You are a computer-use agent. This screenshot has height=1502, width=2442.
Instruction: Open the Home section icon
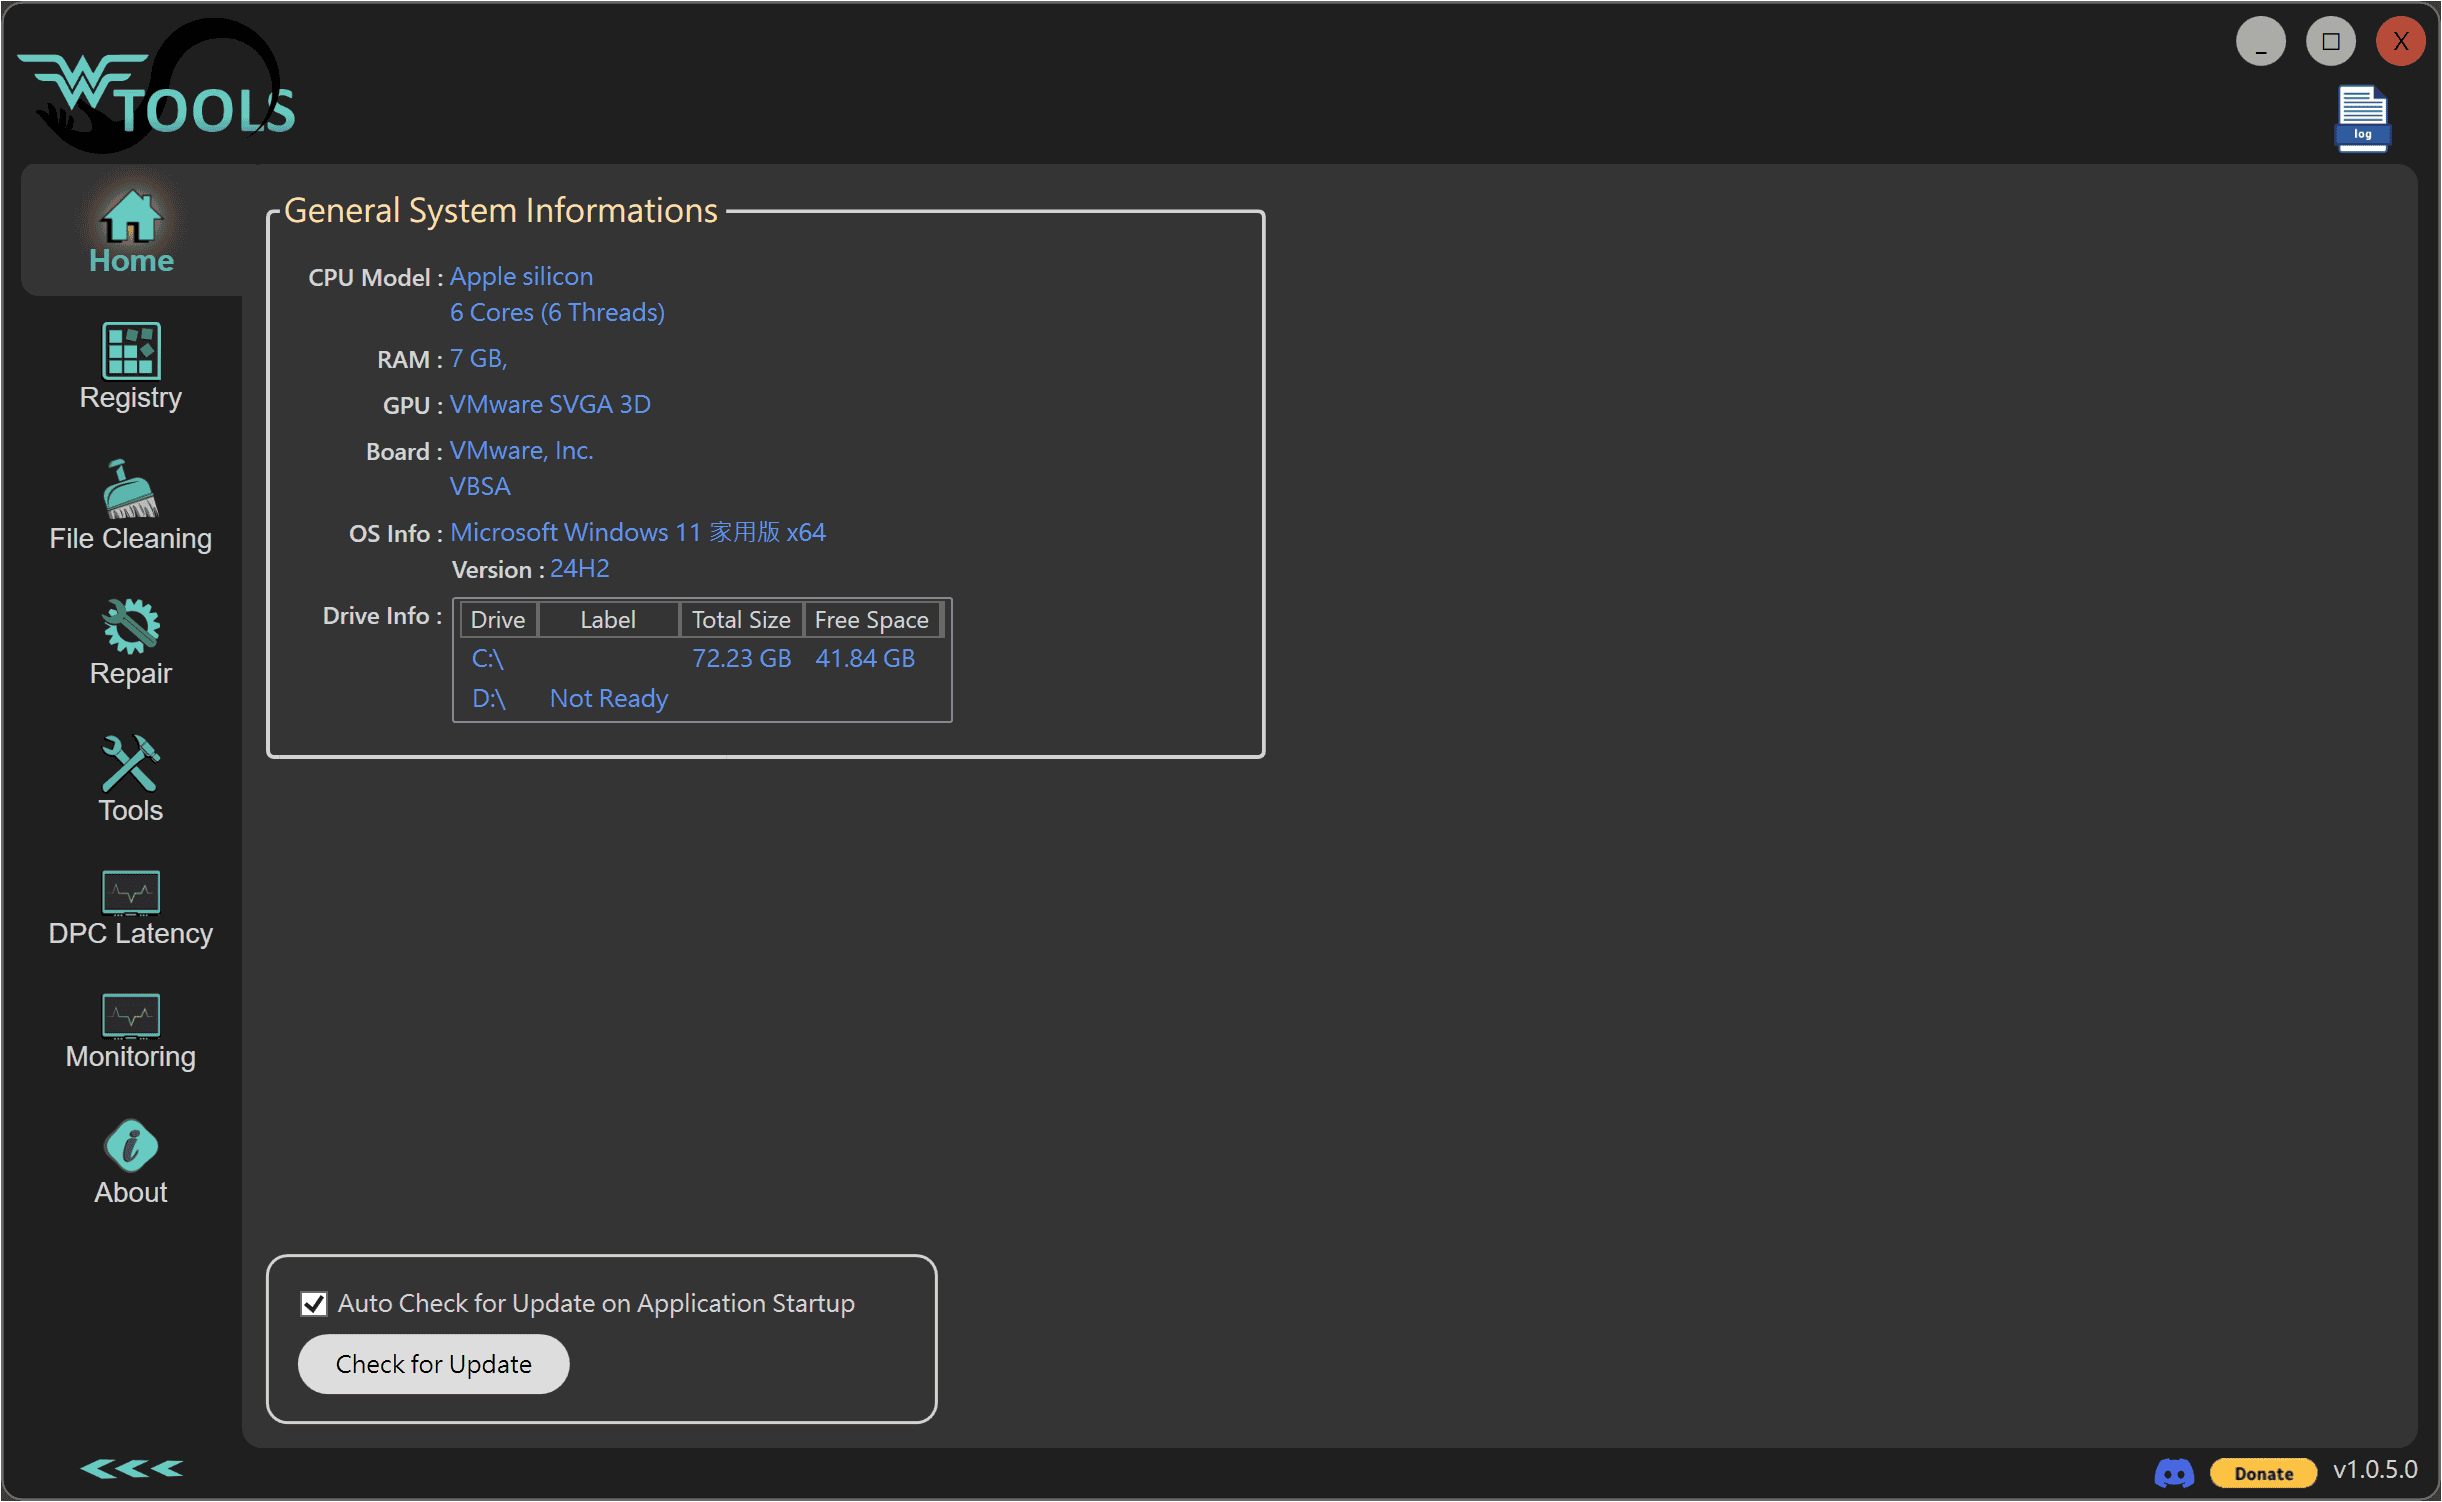coord(131,218)
